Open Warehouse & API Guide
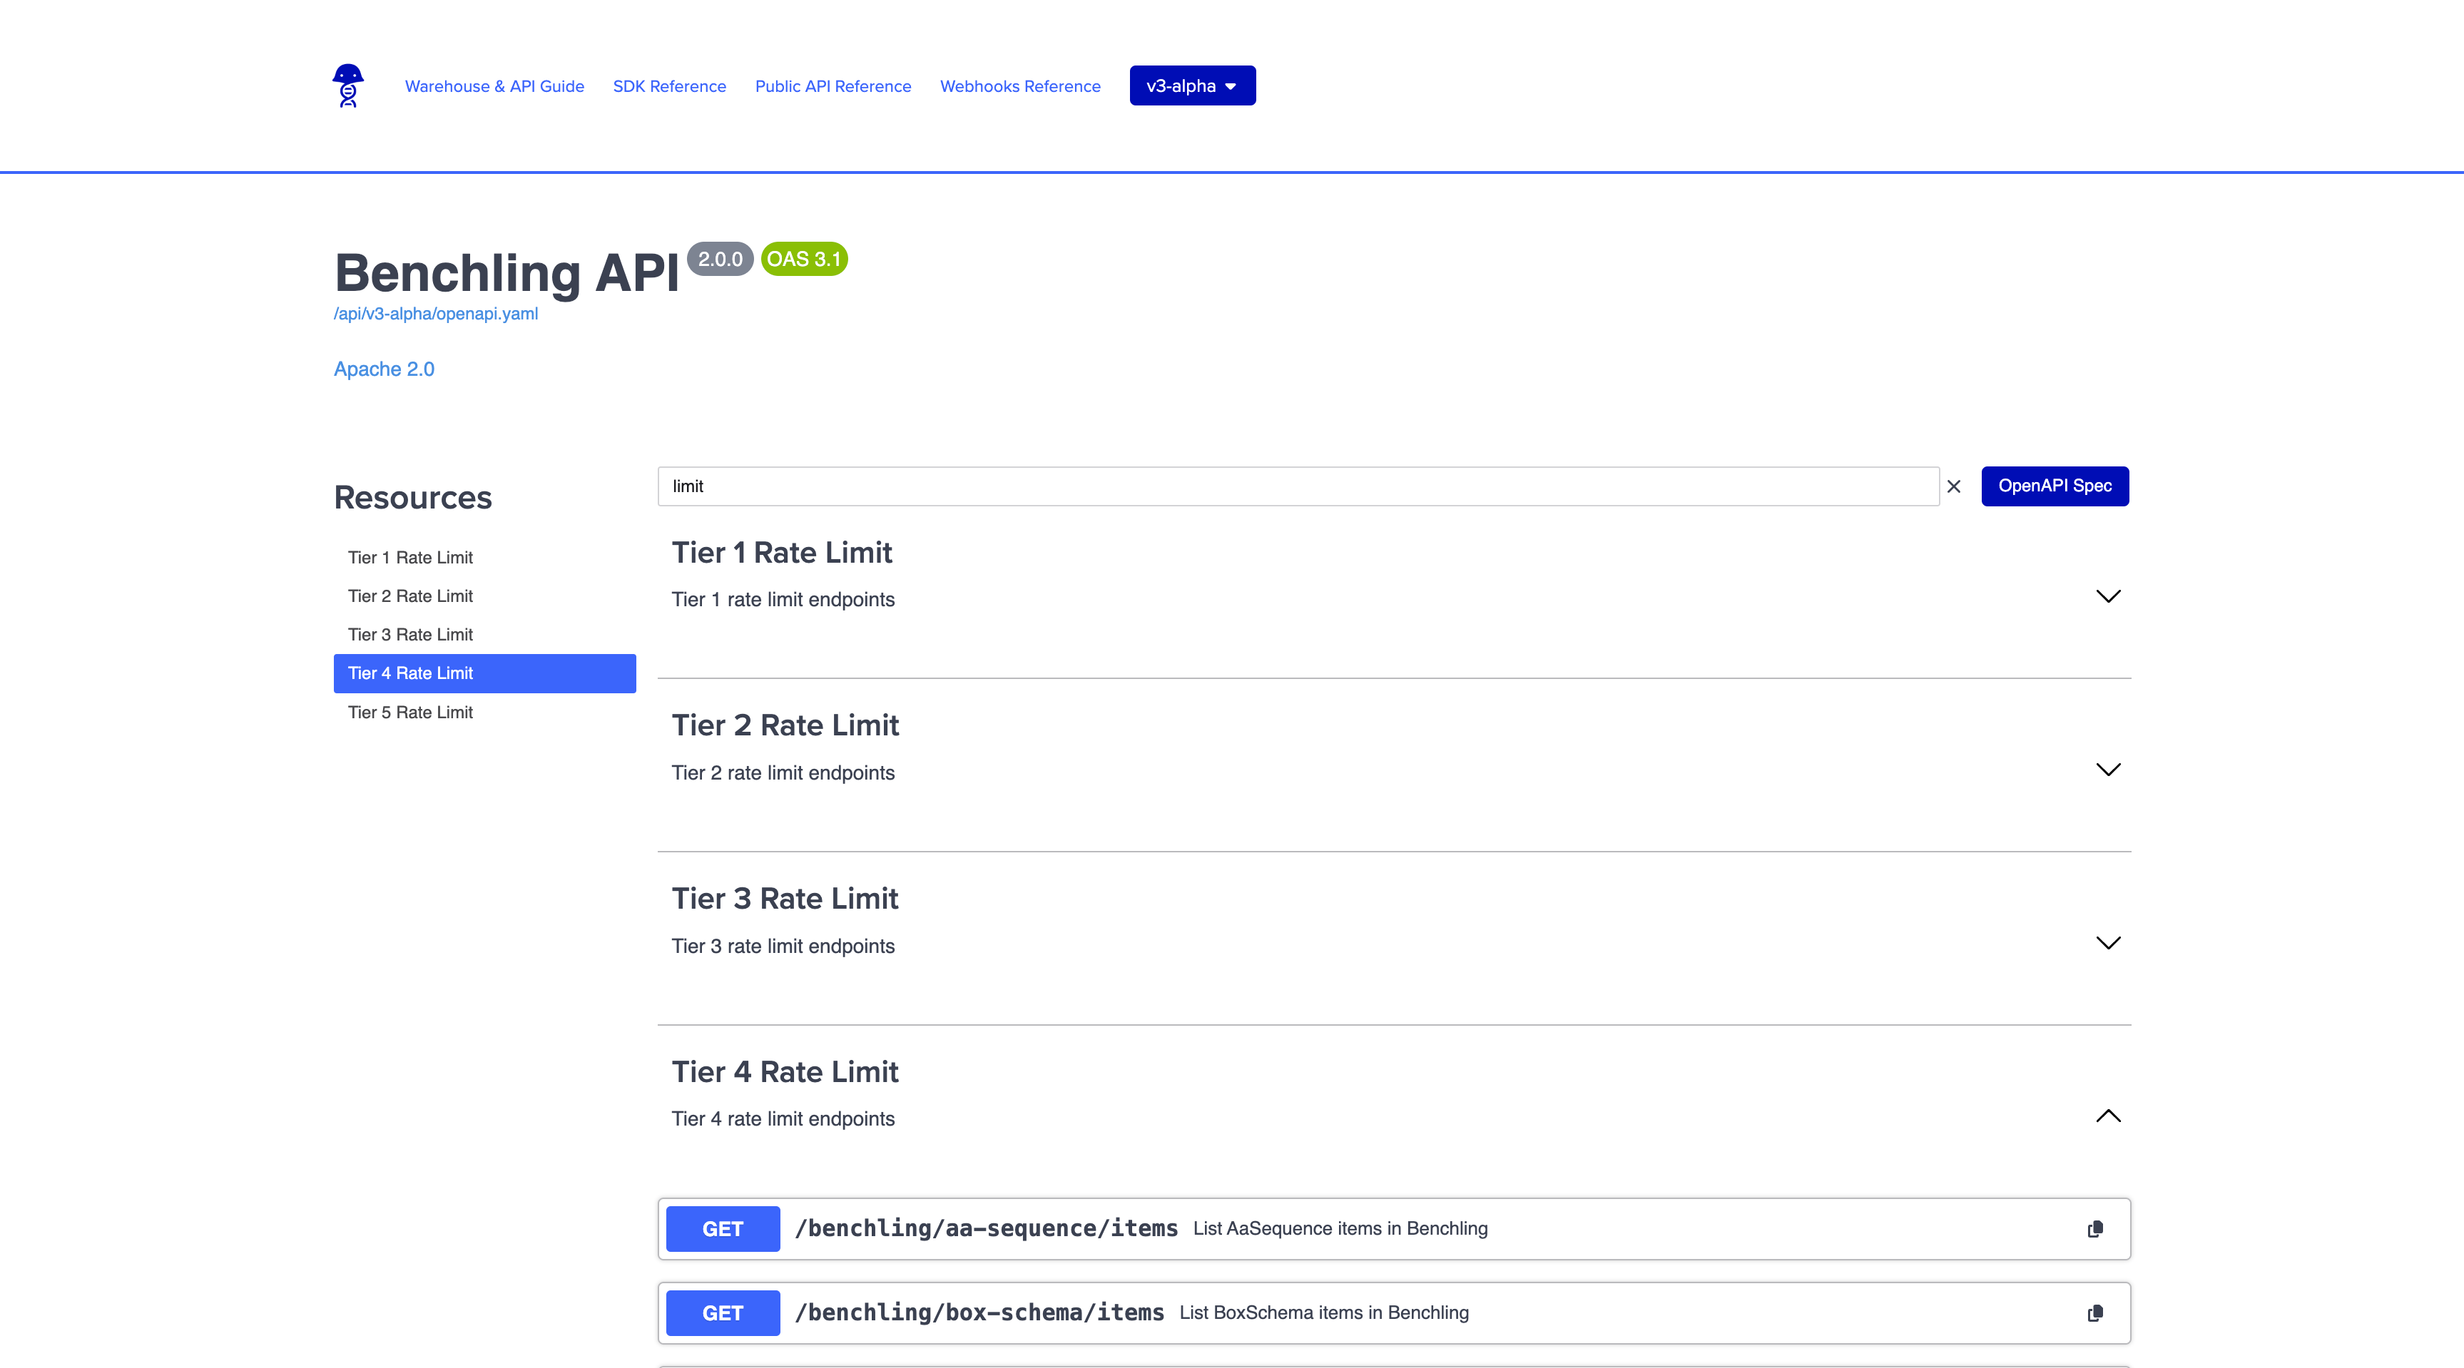 click(494, 86)
